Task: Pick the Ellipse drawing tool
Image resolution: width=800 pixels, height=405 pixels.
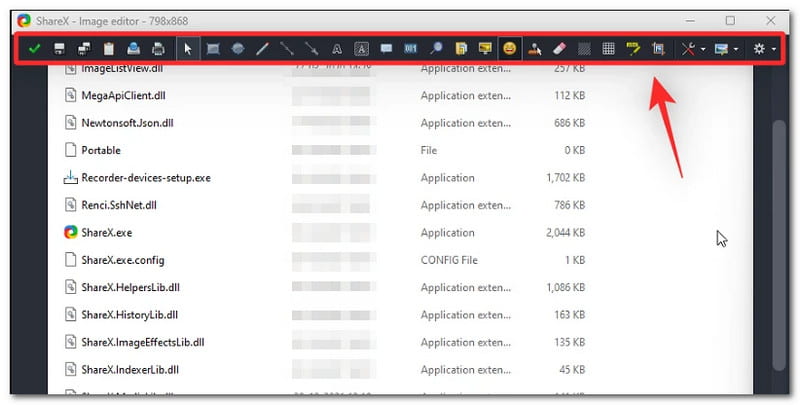Action: [x=238, y=49]
